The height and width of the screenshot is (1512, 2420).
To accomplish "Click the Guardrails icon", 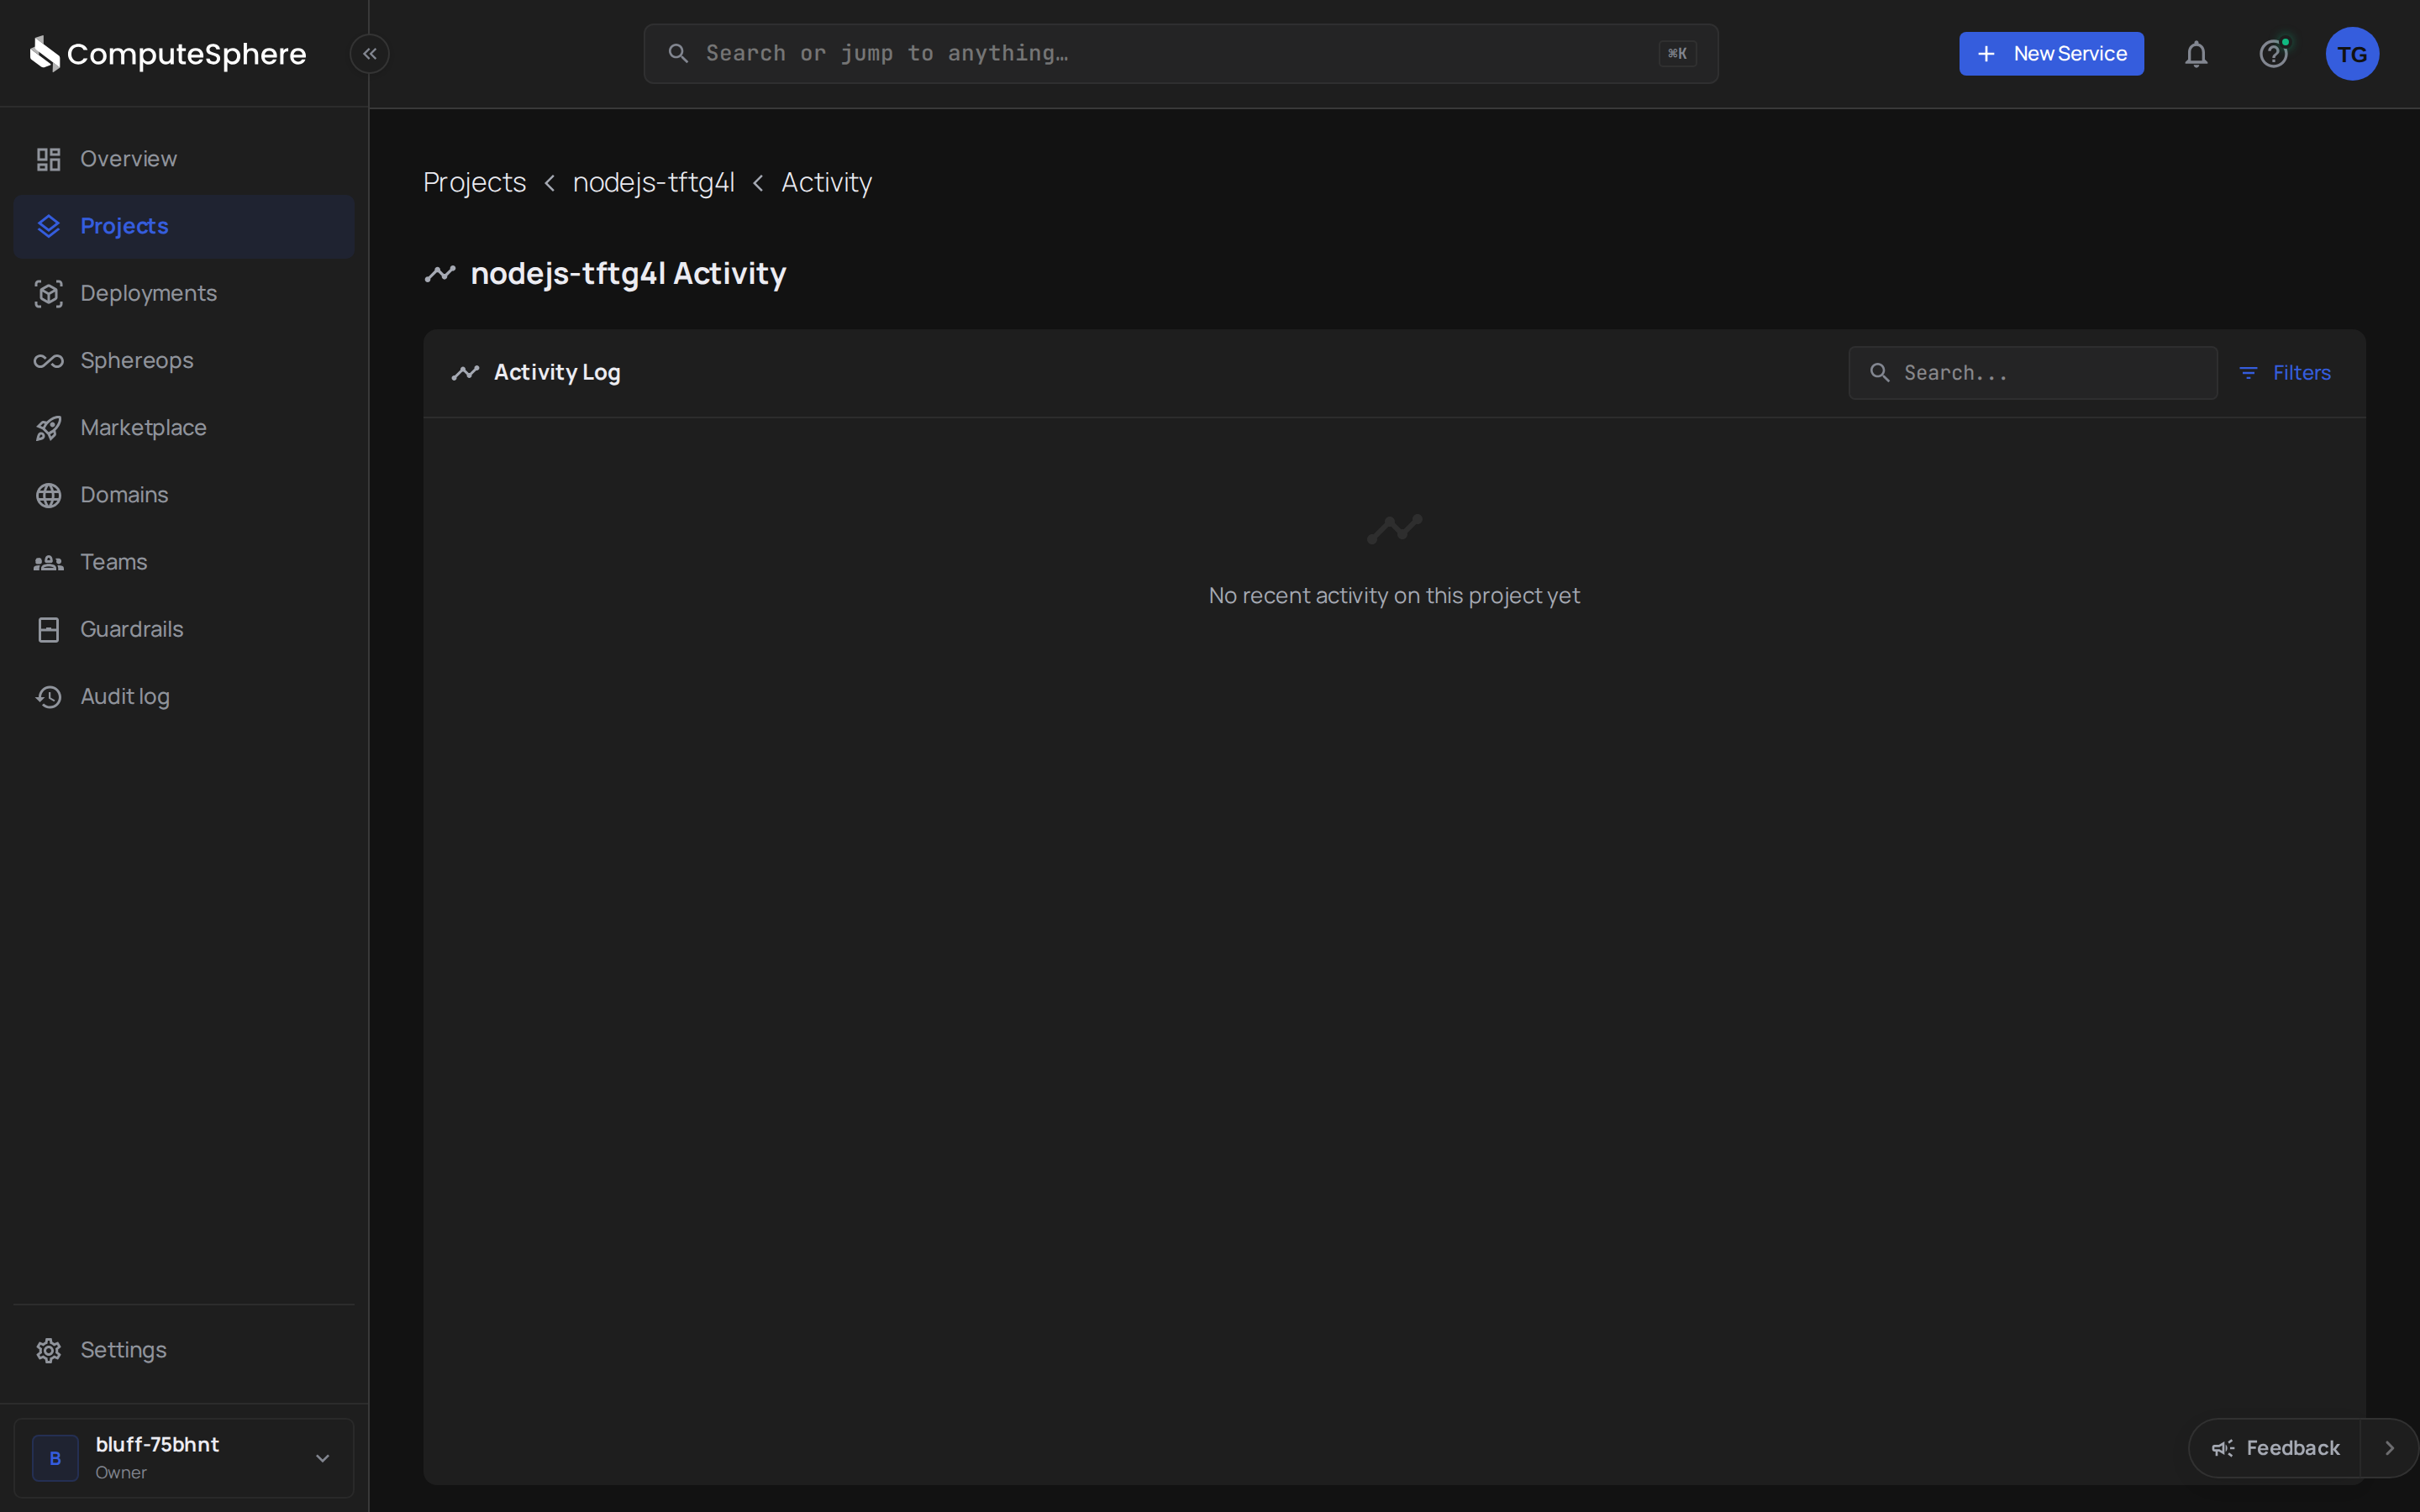I will click(x=48, y=629).
